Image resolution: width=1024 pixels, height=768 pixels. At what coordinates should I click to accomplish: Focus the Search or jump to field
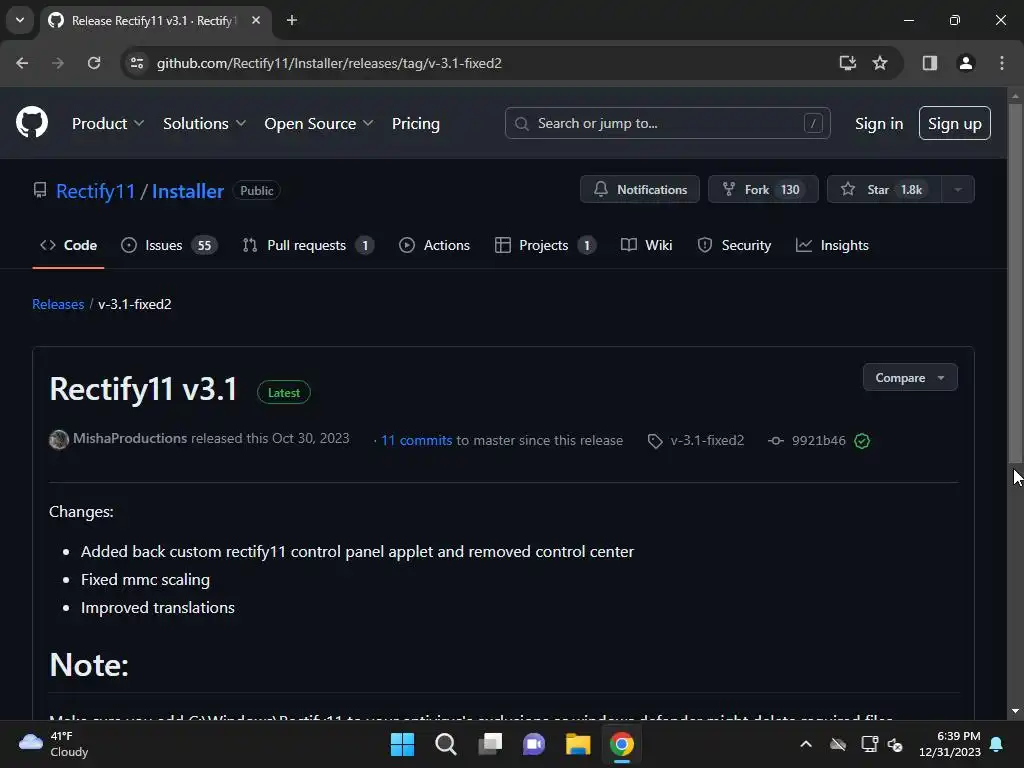[x=667, y=123]
